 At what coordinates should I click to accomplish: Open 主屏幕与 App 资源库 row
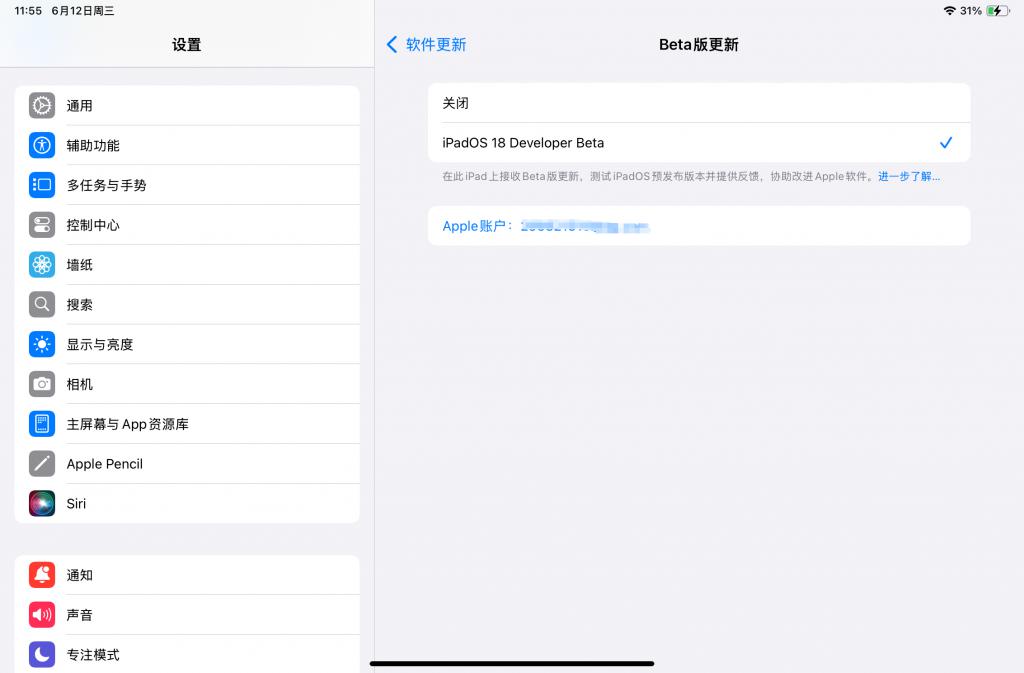coord(187,424)
